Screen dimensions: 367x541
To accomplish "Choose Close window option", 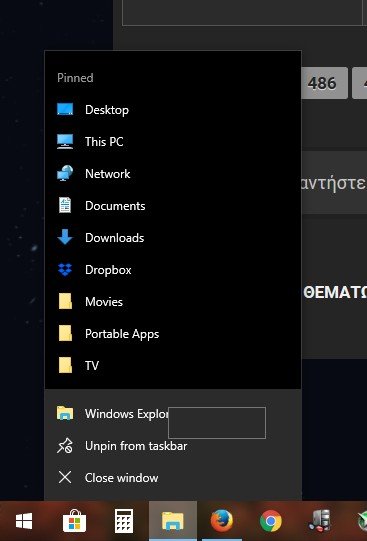I will pos(173,478).
